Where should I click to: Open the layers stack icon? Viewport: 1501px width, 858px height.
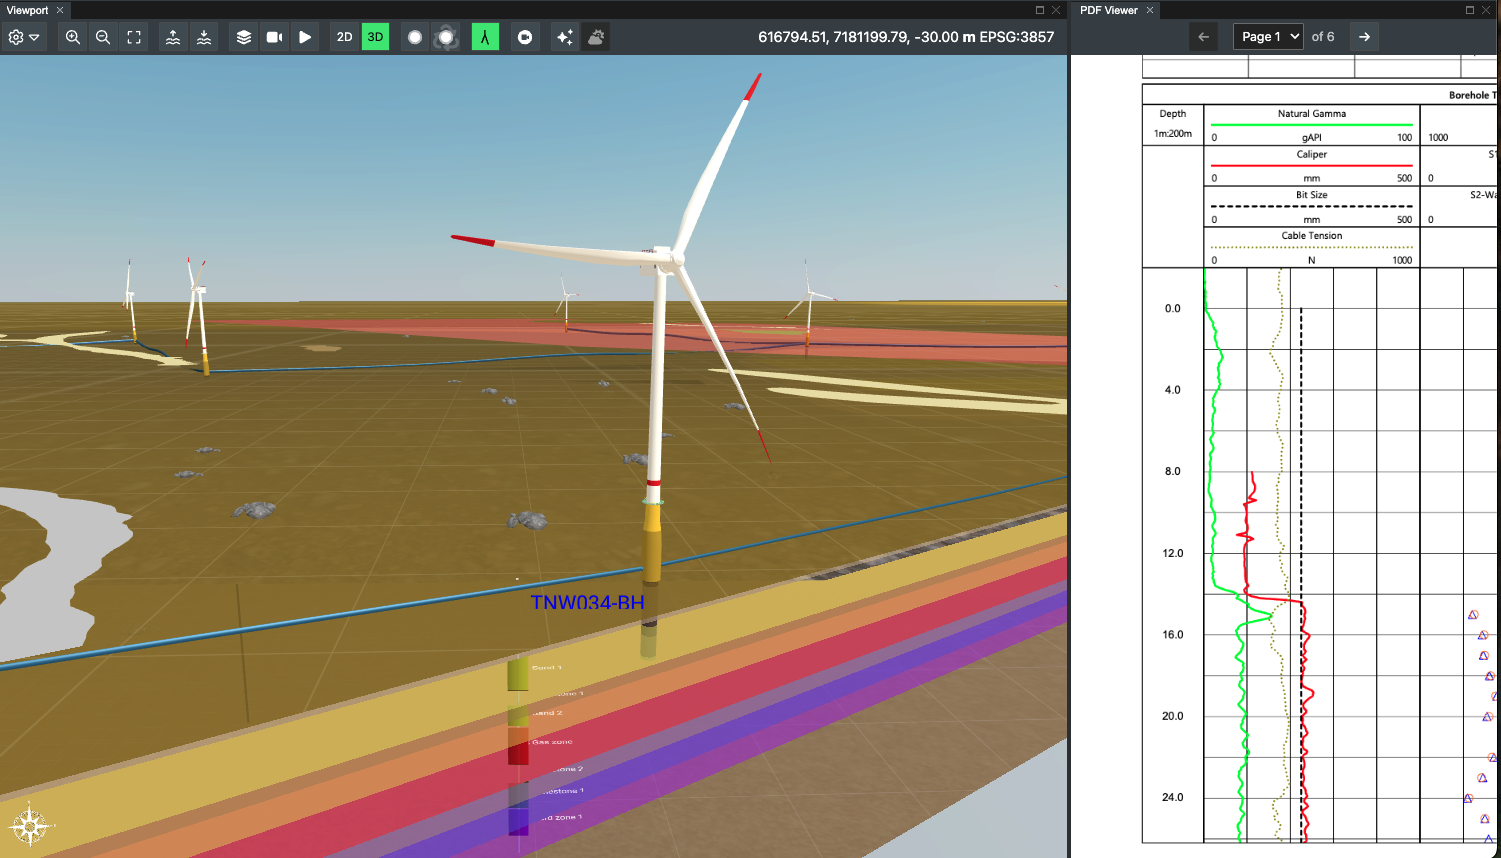(244, 37)
